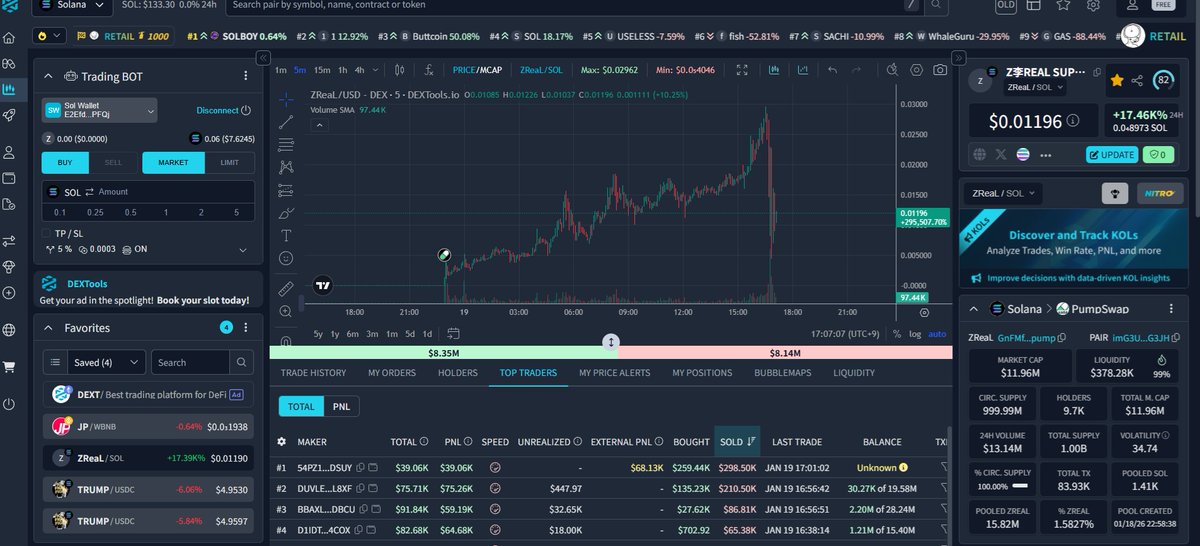Toggle the PRICE/MCAP chart mode
Image resolution: width=1200 pixels, height=546 pixels.
[478, 71]
